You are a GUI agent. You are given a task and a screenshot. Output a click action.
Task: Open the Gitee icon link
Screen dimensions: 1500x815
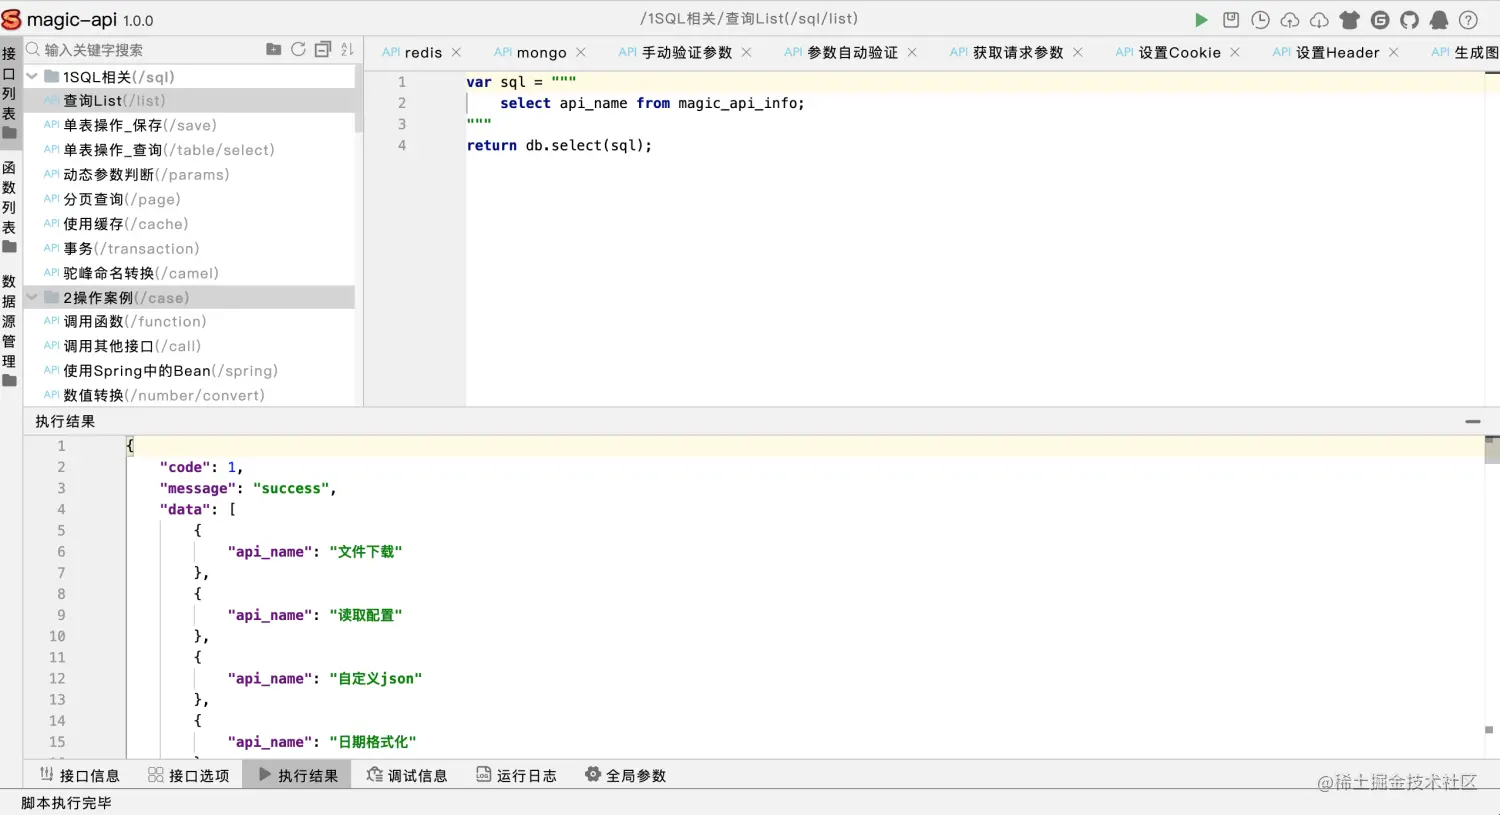pos(1380,20)
